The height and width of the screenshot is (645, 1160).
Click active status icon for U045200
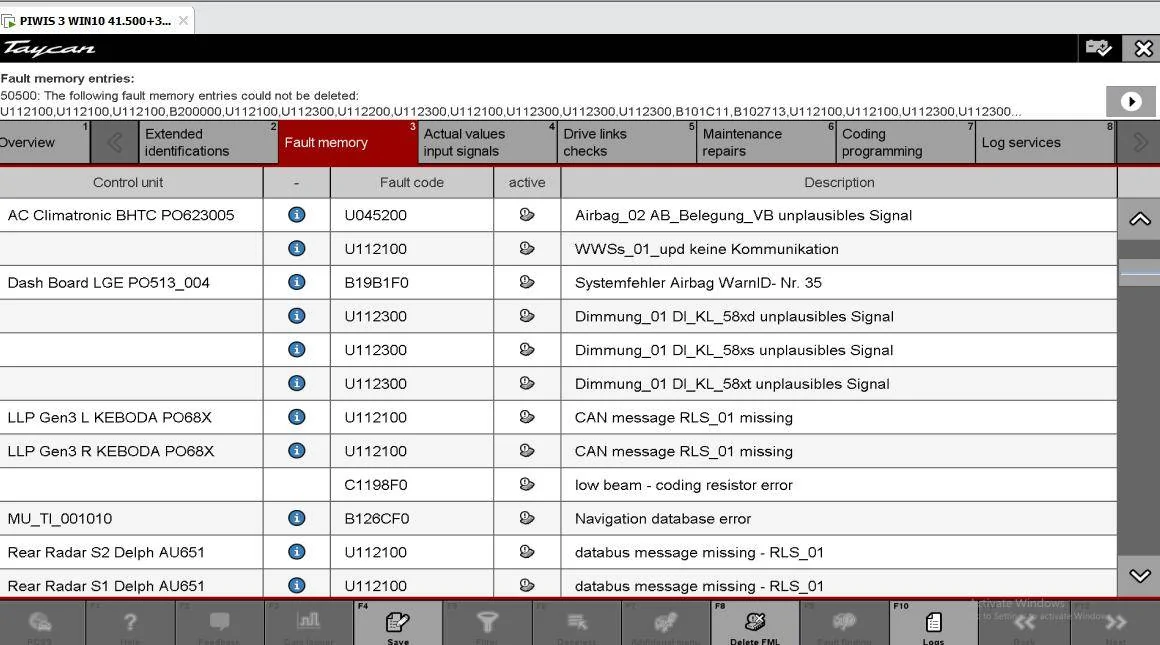click(527, 215)
